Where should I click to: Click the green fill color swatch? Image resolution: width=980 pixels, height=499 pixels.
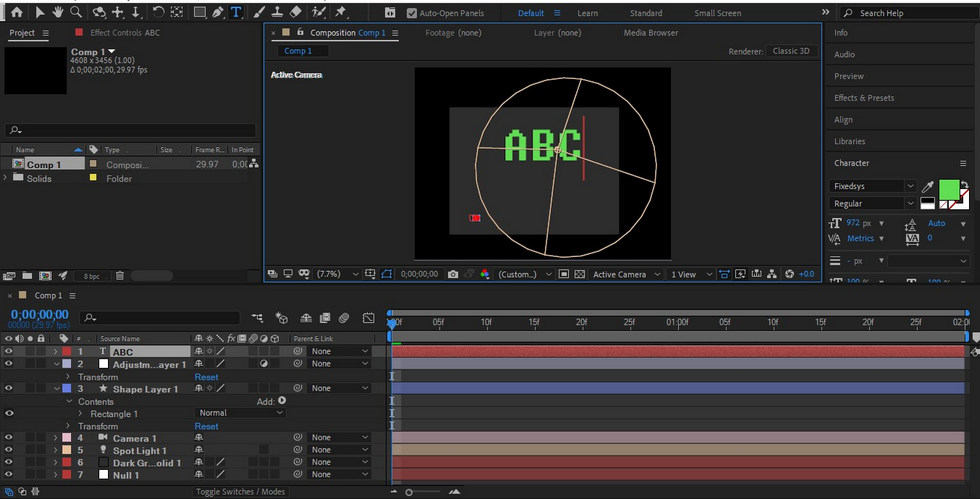(x=949, y=189)
